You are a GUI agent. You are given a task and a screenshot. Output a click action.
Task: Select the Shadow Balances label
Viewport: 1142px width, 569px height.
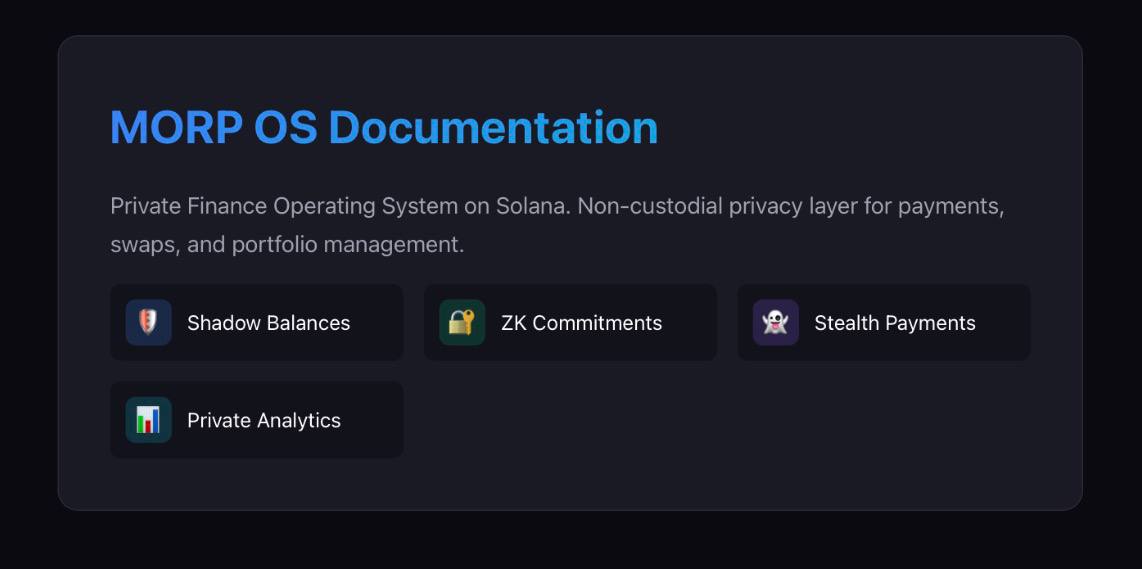pyautogui.click(x=269, y=323)
